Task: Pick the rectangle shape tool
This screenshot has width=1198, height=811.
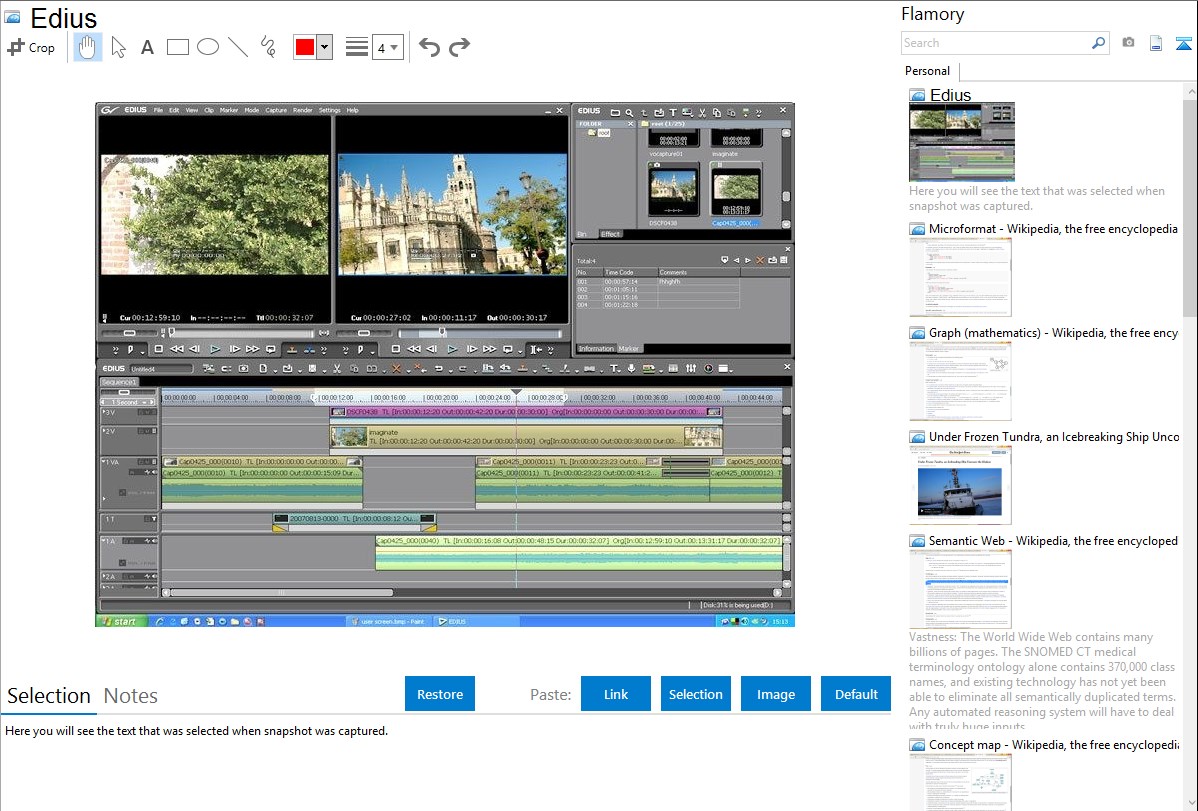Action: [x=178, y=47]
